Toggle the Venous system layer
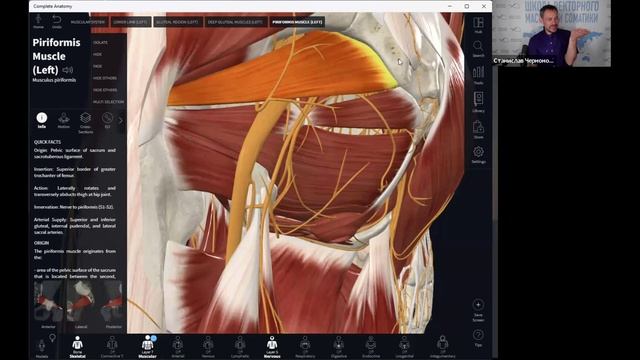640x360 pixels. [208, 347]
